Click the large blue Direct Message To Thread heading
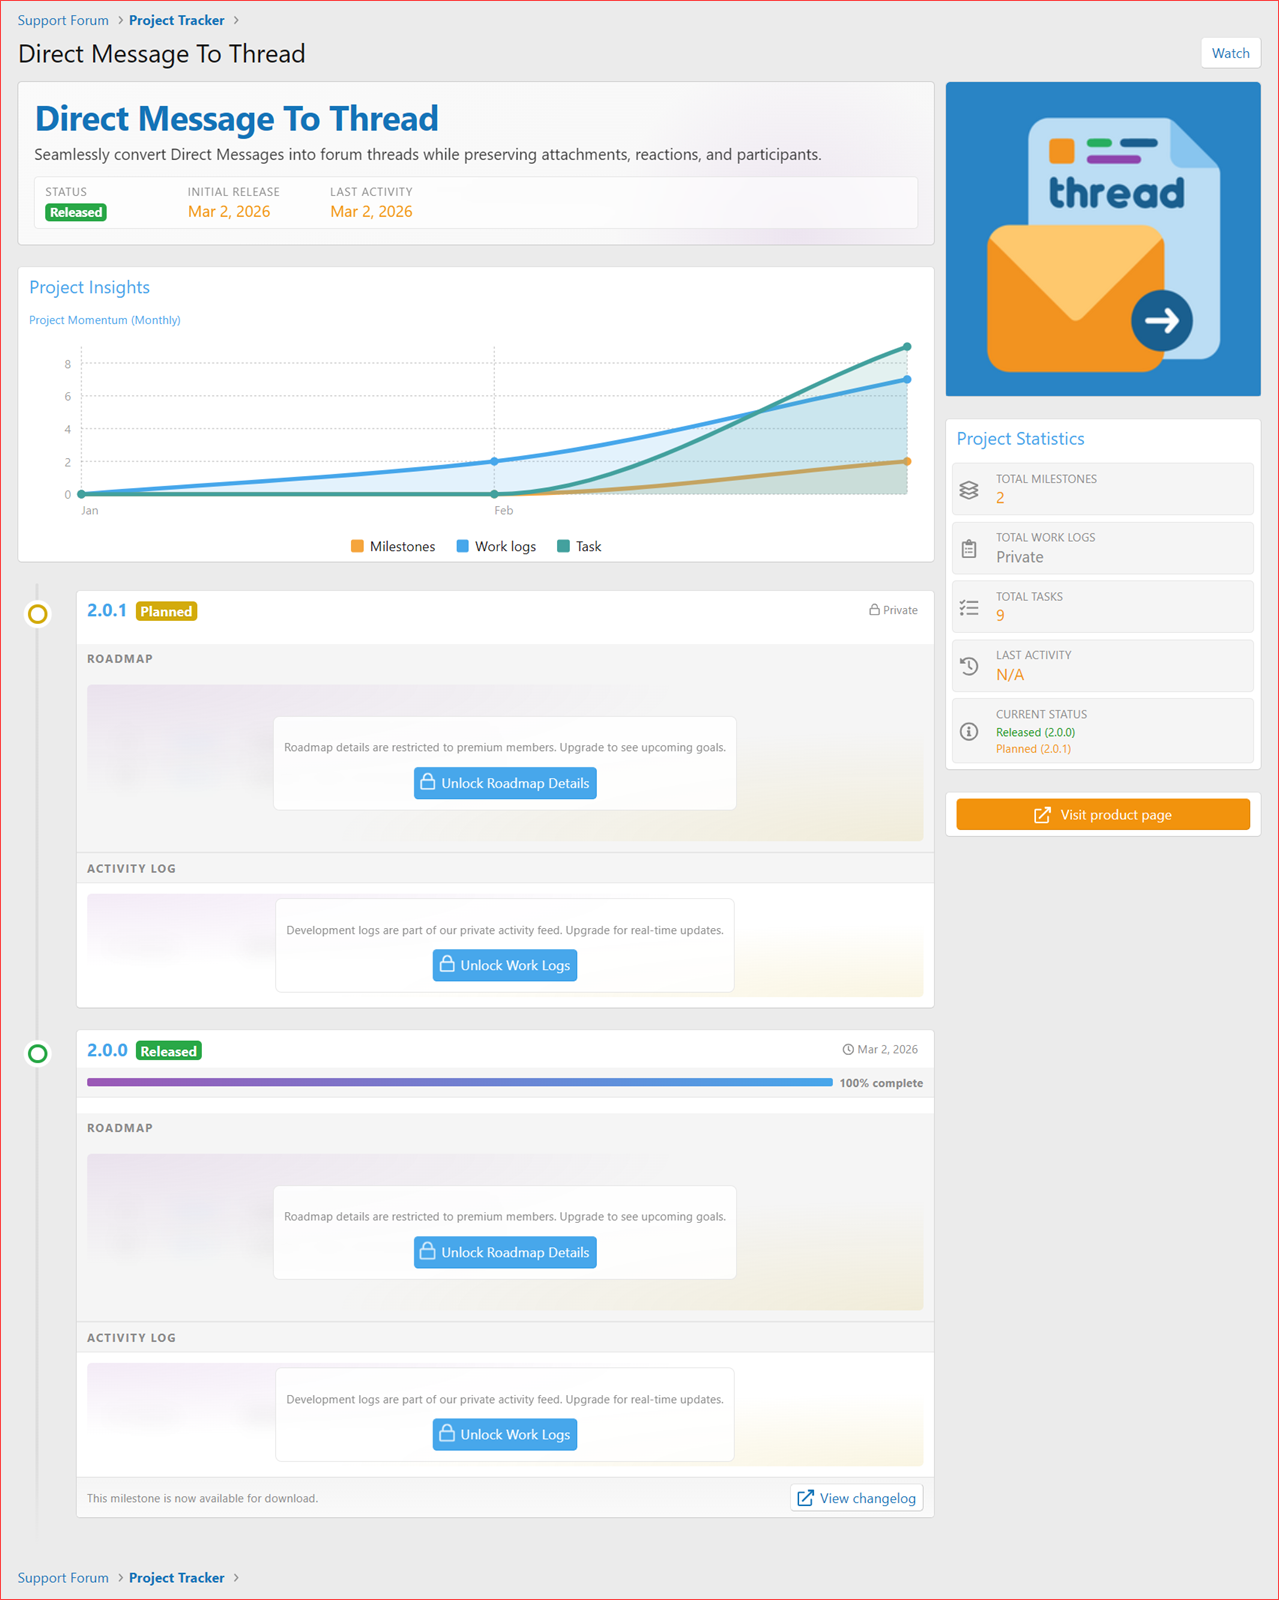 click(237, 118)
